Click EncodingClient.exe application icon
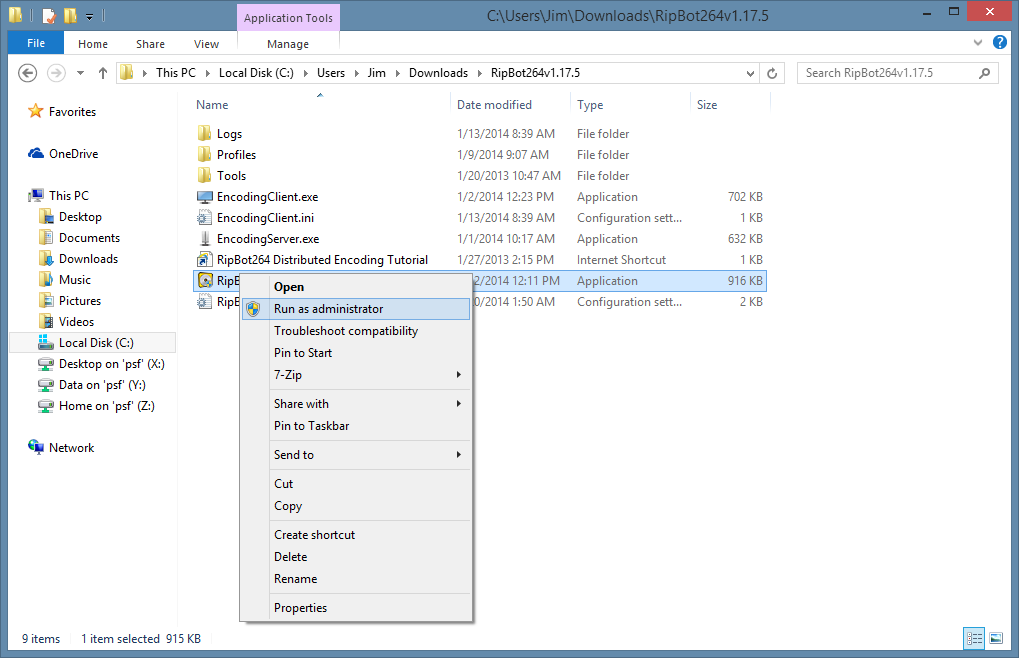The width and height of the screenshot is (1019, 658). point(205,196)
